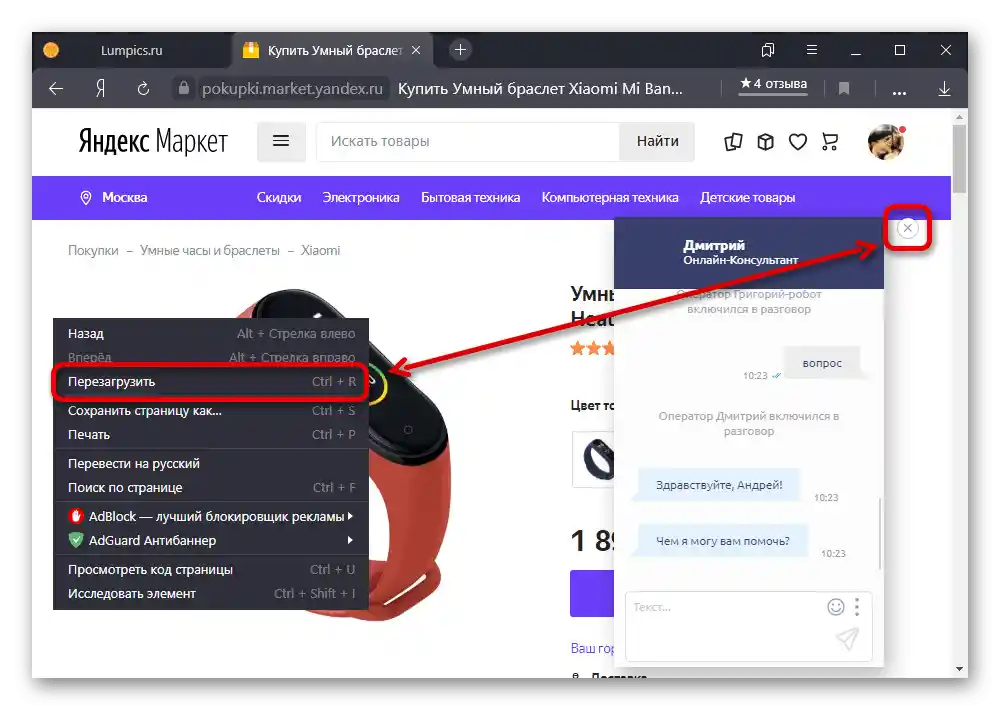Click the page vertical scrollbar thumb
This screenshot has width=1000, height=710.
[x=959, y=158]
